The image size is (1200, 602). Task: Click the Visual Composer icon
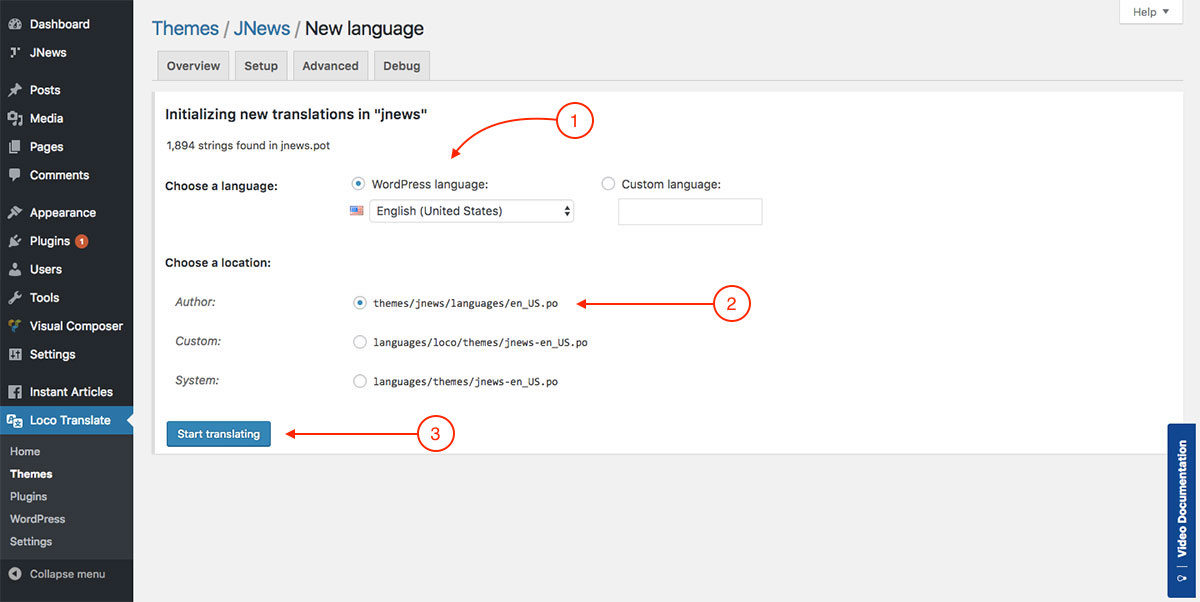click(15, 326)
